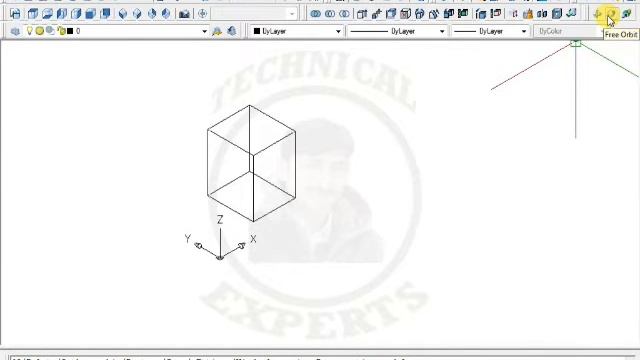
Task: Click ByLayer black color swatch
Action: point(257,31)
